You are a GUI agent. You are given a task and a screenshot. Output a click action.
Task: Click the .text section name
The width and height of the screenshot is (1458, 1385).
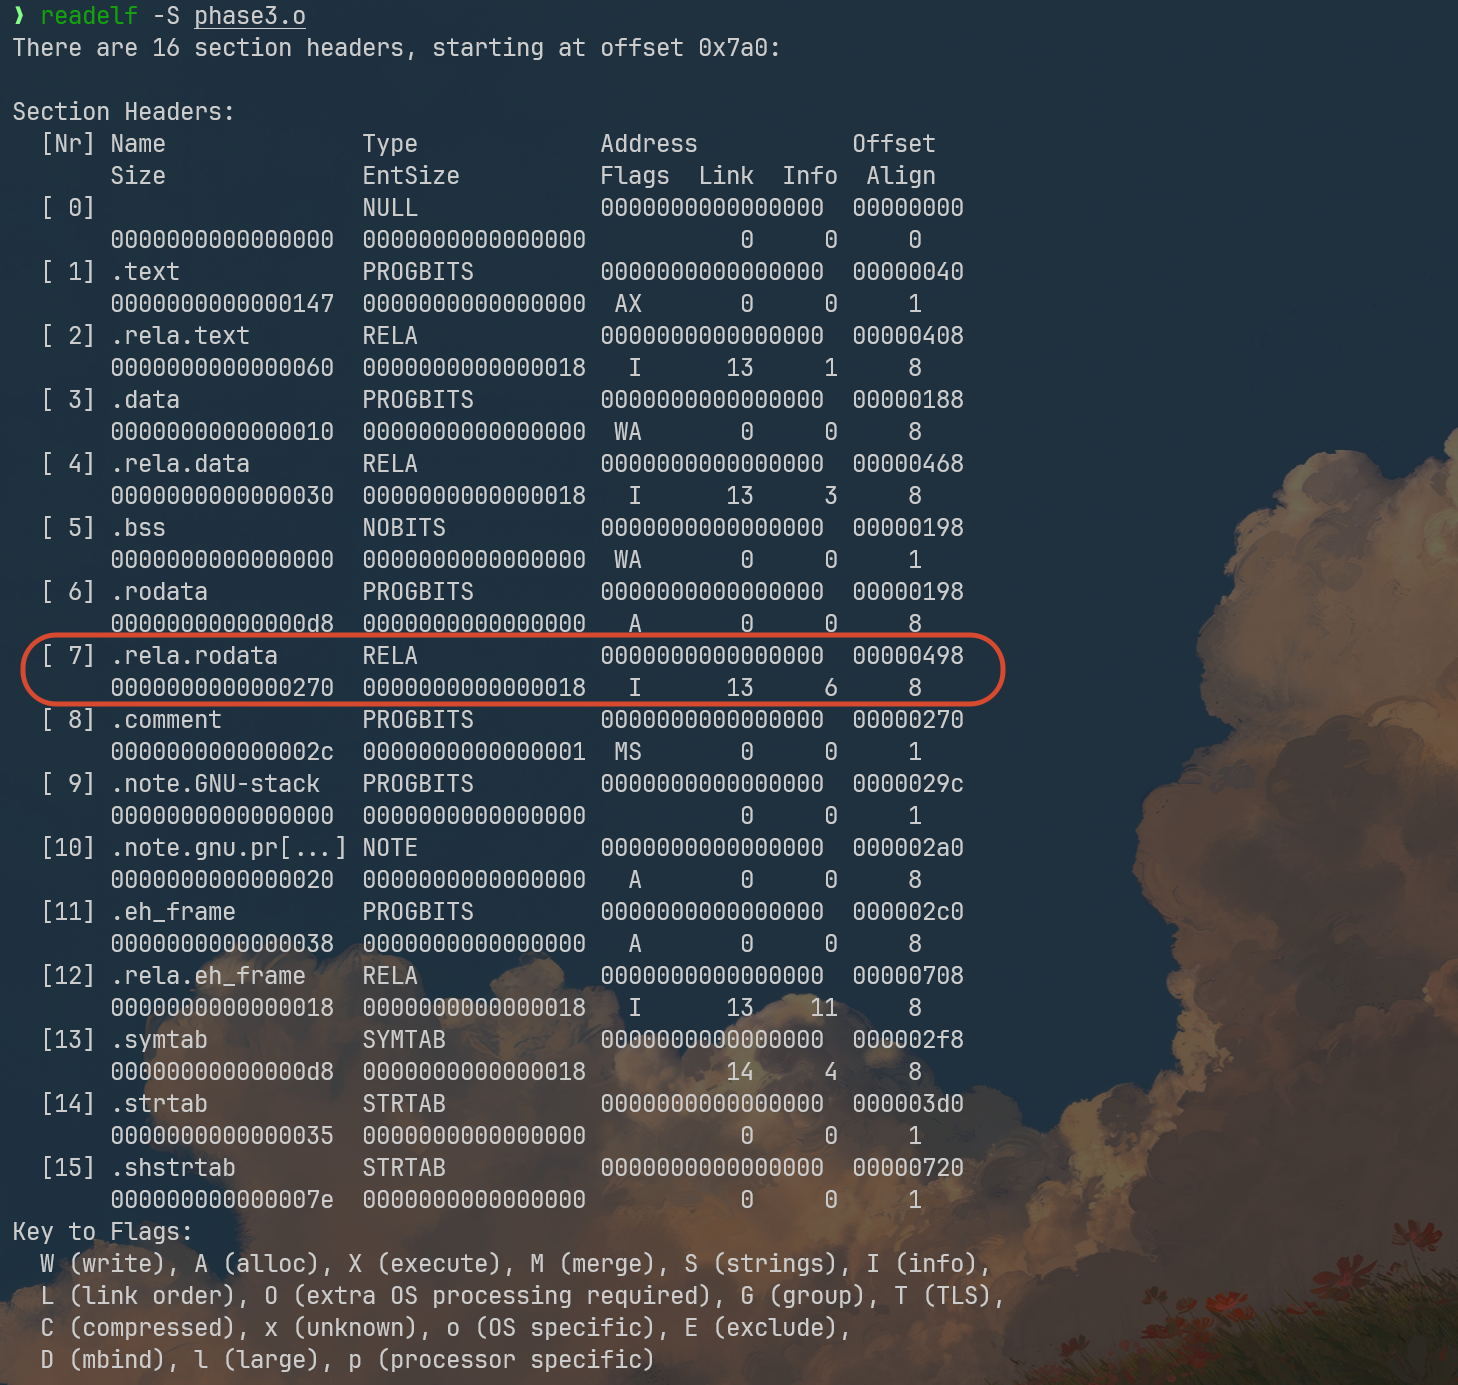pos(145,272)
